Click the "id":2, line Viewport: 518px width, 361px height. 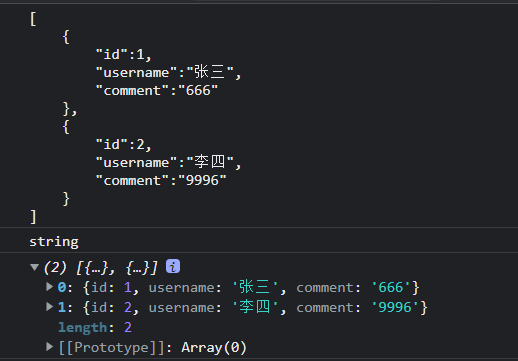pyautogui.click(x=124, y=145)
